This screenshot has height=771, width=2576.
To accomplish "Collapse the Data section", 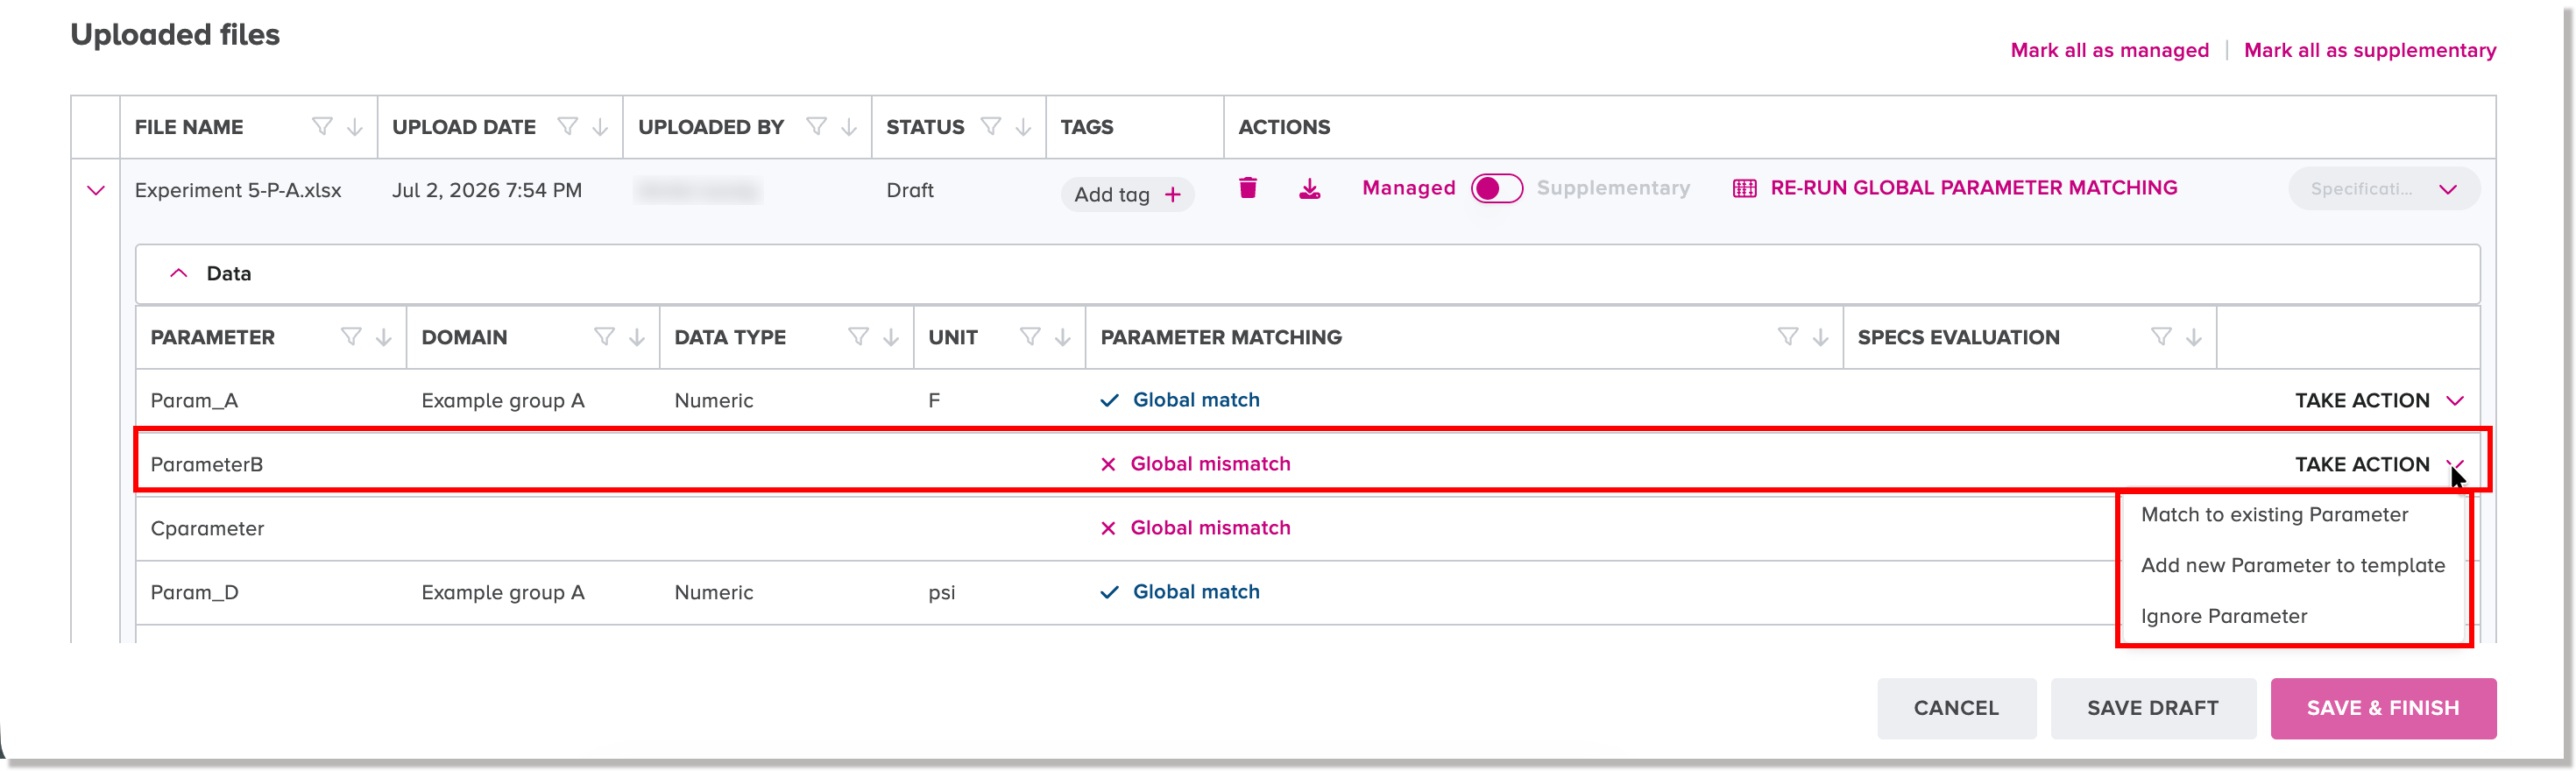I will [x=179, y=273].
